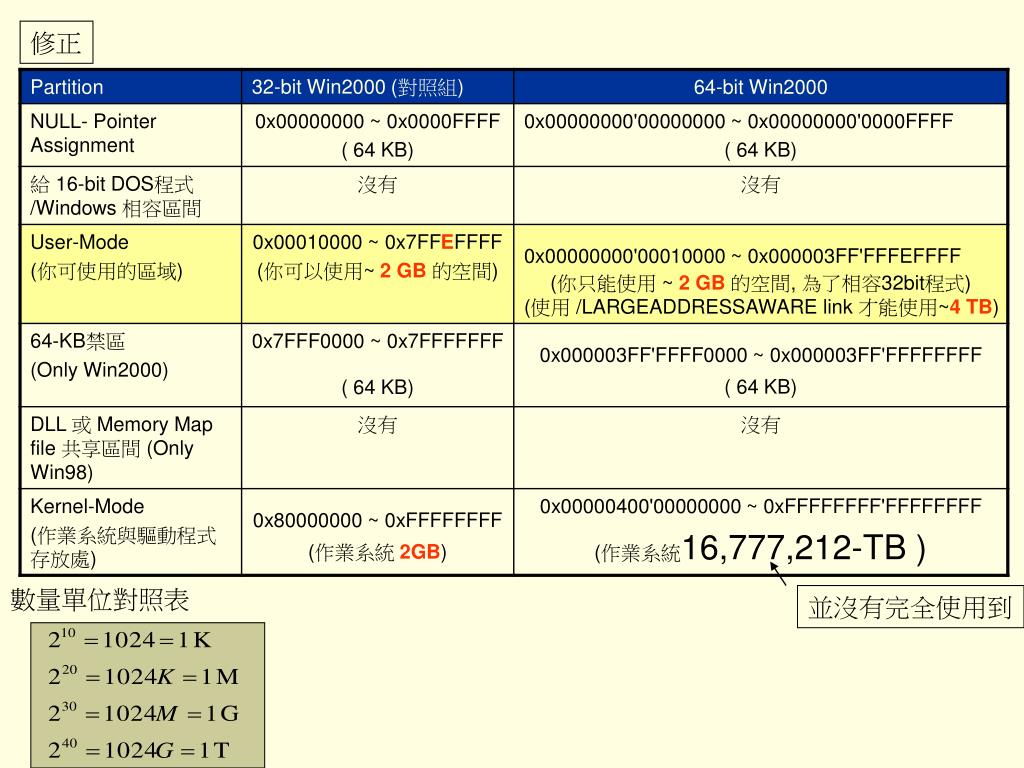
Task: Click the 0x7FFF0000 ~ 0x7FFFFFFF address range
Action: [x=377, y=341]
